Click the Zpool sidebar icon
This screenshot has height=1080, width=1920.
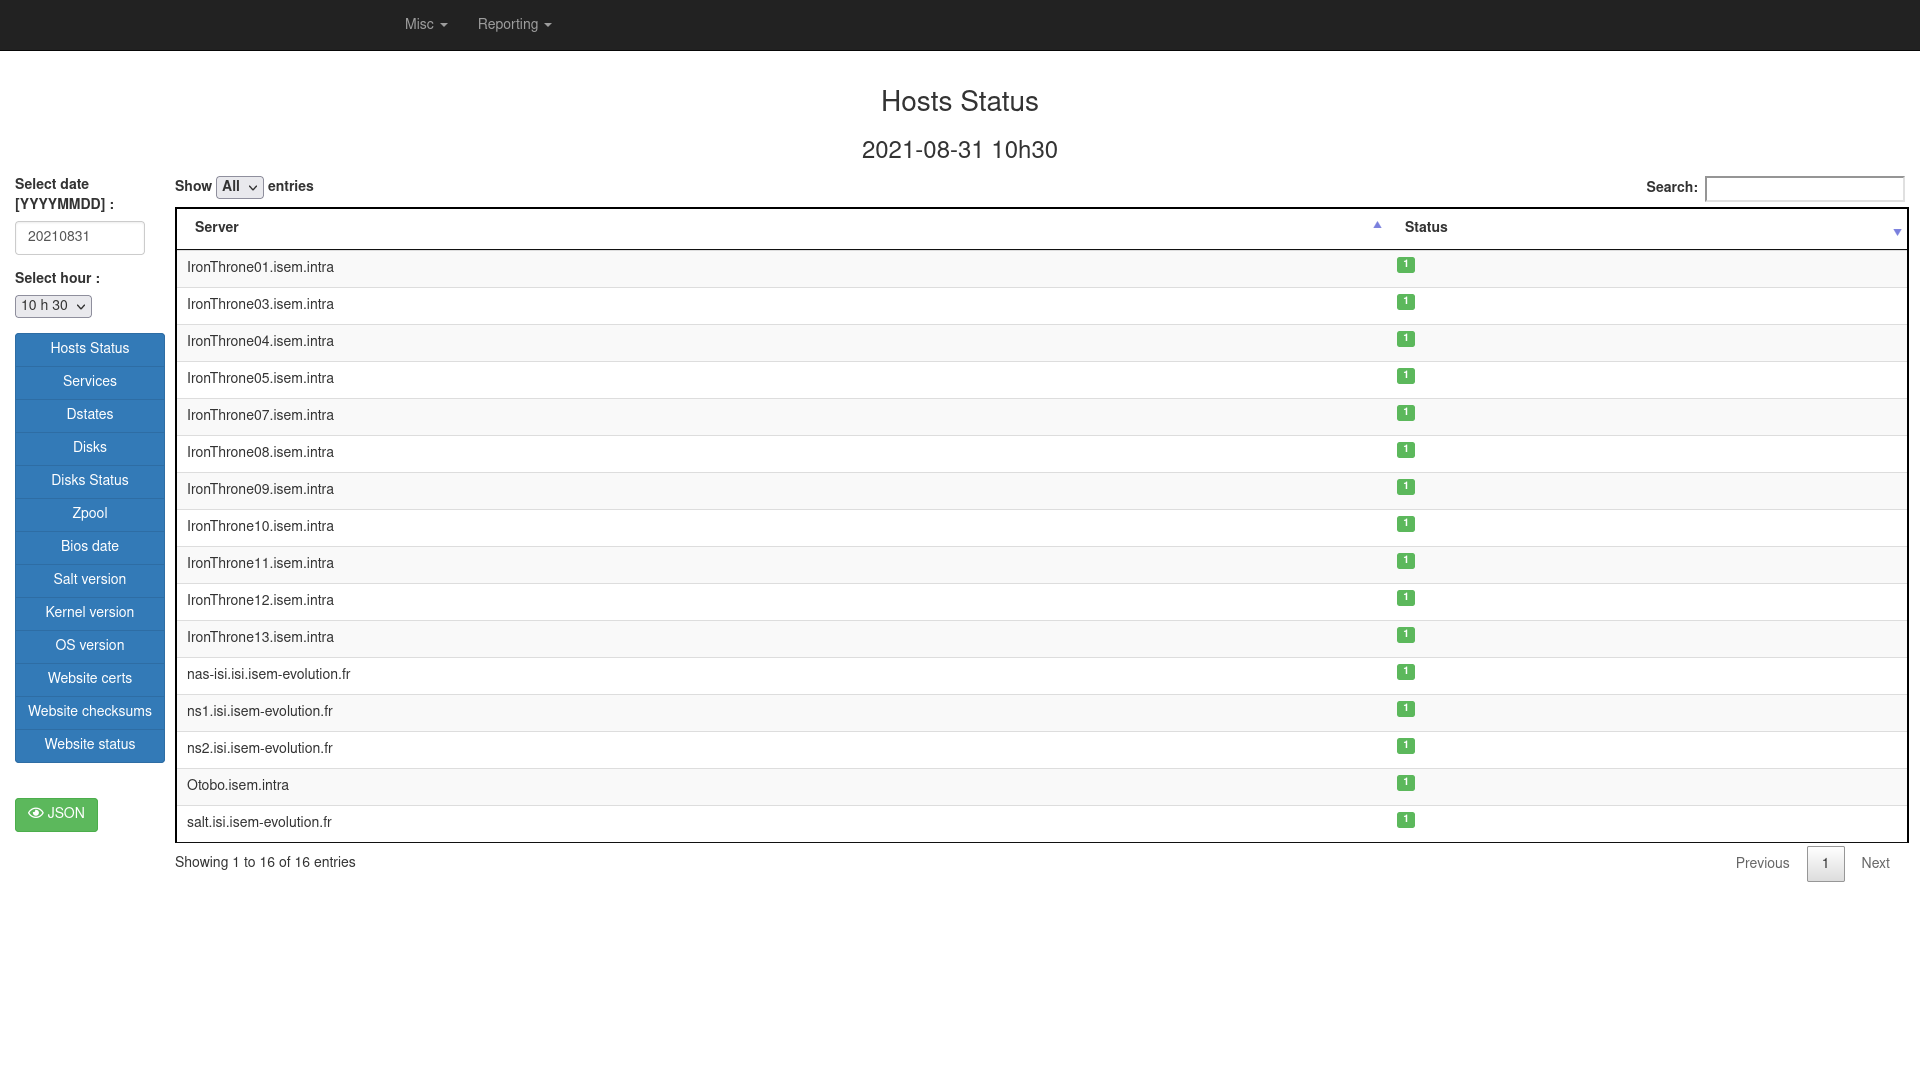click(x=90, y=513)
